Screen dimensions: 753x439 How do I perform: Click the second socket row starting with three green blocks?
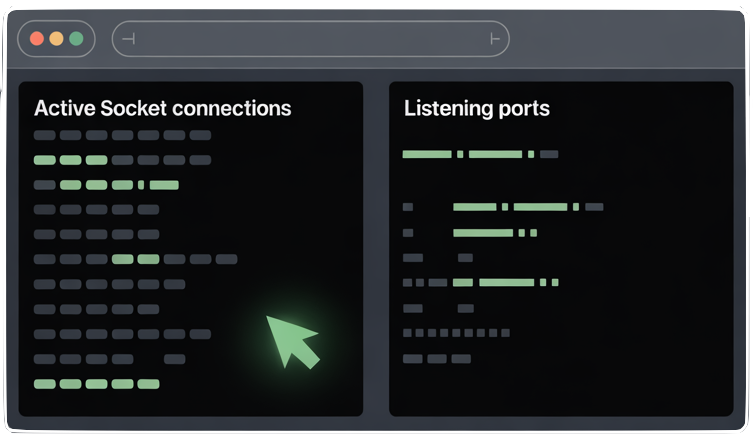click(x=122, y=160)
